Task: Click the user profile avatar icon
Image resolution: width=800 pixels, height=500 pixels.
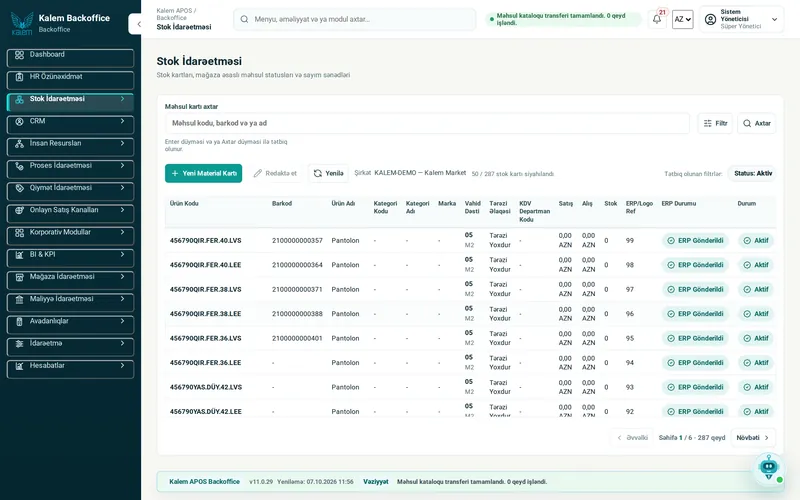Action: pyautogui.click(x=710, y=19)
